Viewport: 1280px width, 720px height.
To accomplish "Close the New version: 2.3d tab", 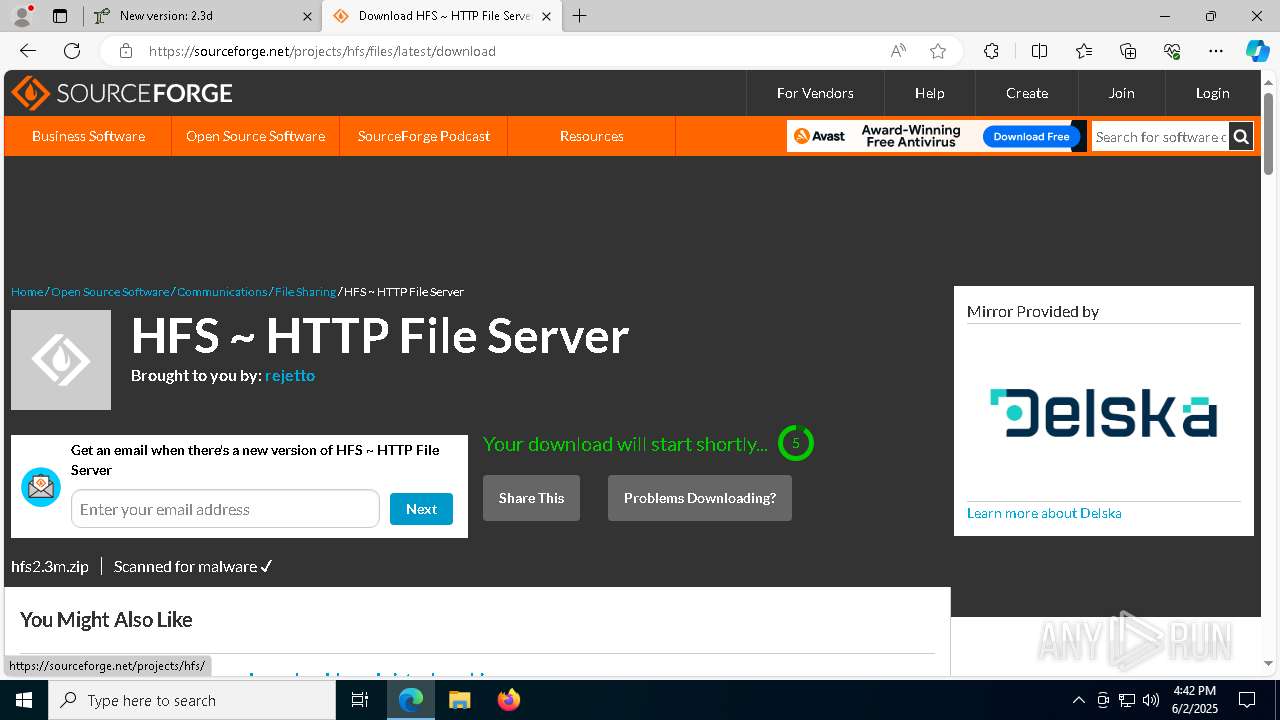I will 307,16.
